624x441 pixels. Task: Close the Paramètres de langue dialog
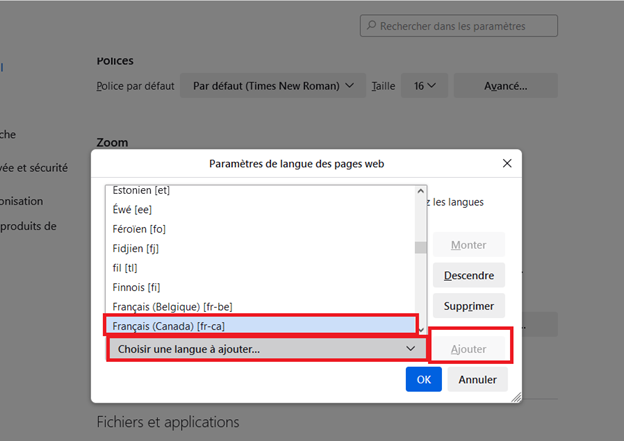point(507,163)
